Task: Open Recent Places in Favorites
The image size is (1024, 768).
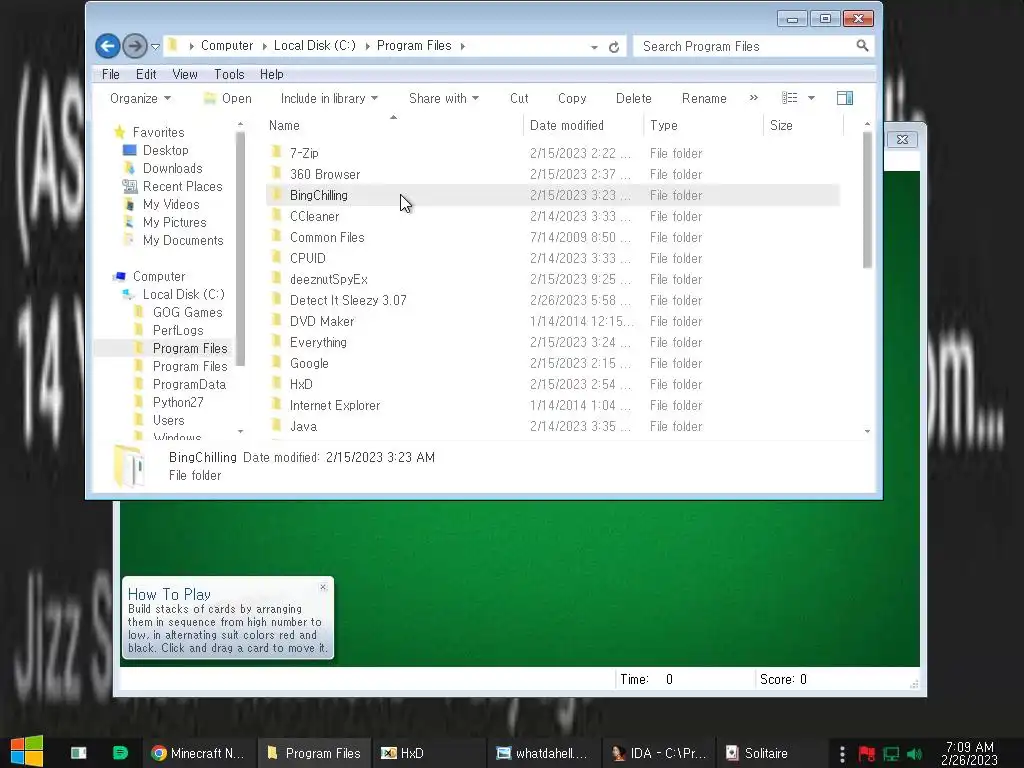Action: pos(182,187)
